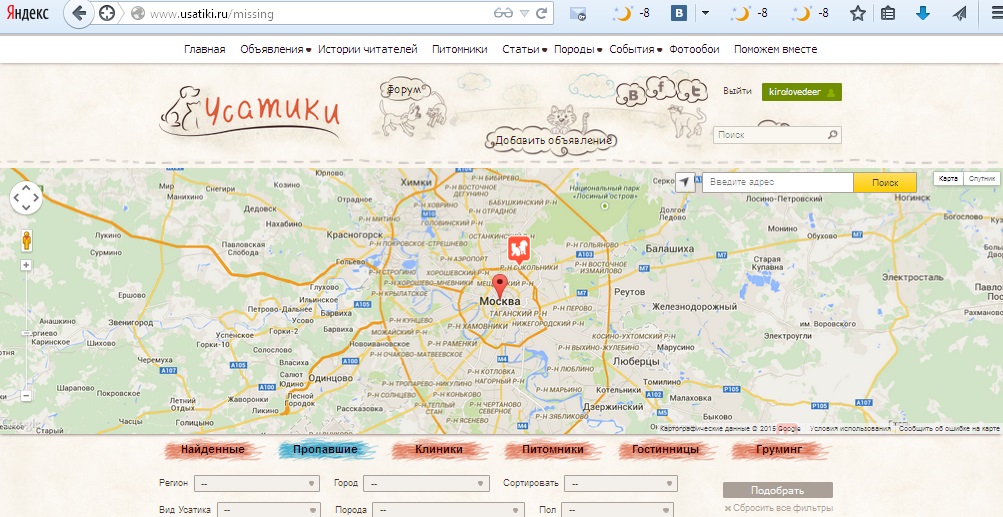Open the Объявления menu
This screenshot has width=1003, height=517.
[x=275, y=49]
